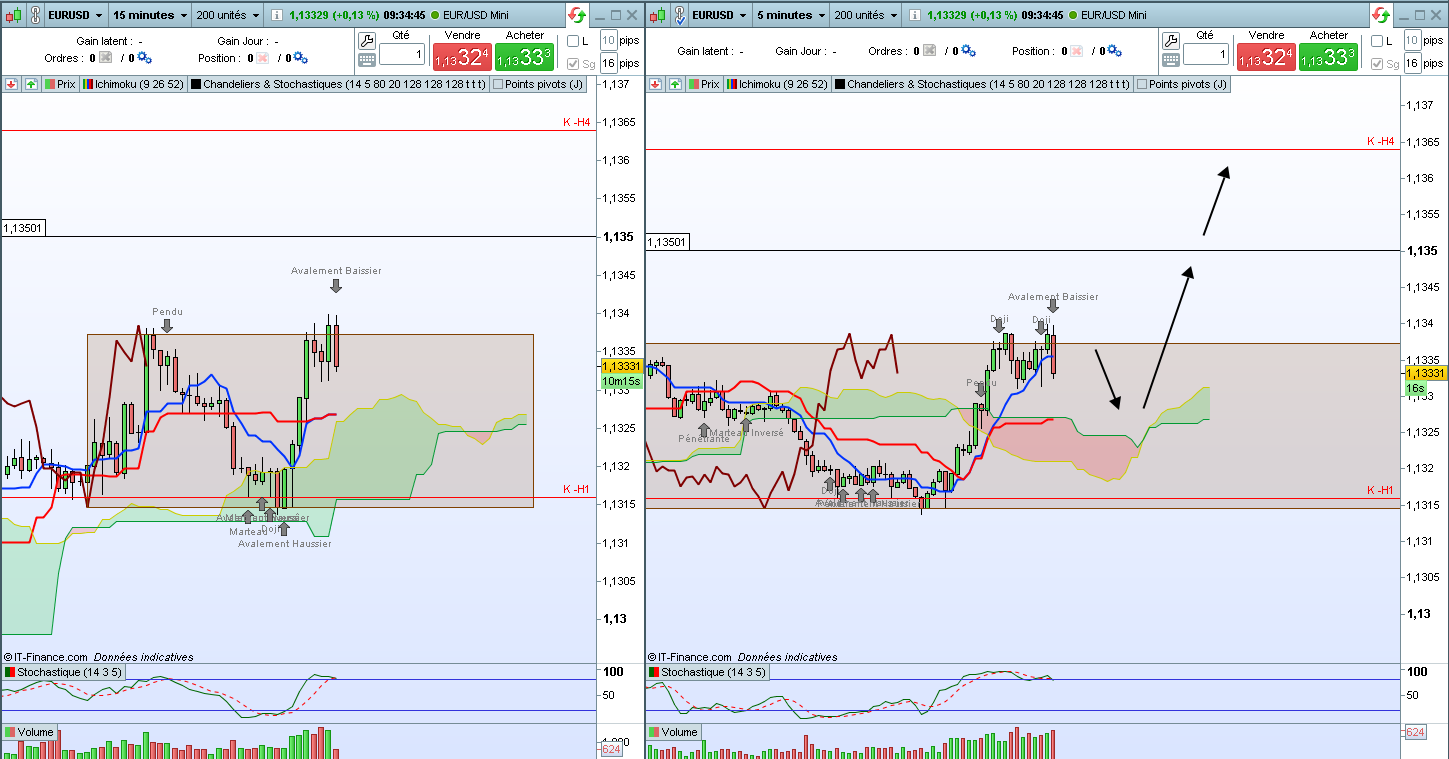Open the 15 minutes timeframe dropdown
This screenshot has width=1449, height=759.
149,15
